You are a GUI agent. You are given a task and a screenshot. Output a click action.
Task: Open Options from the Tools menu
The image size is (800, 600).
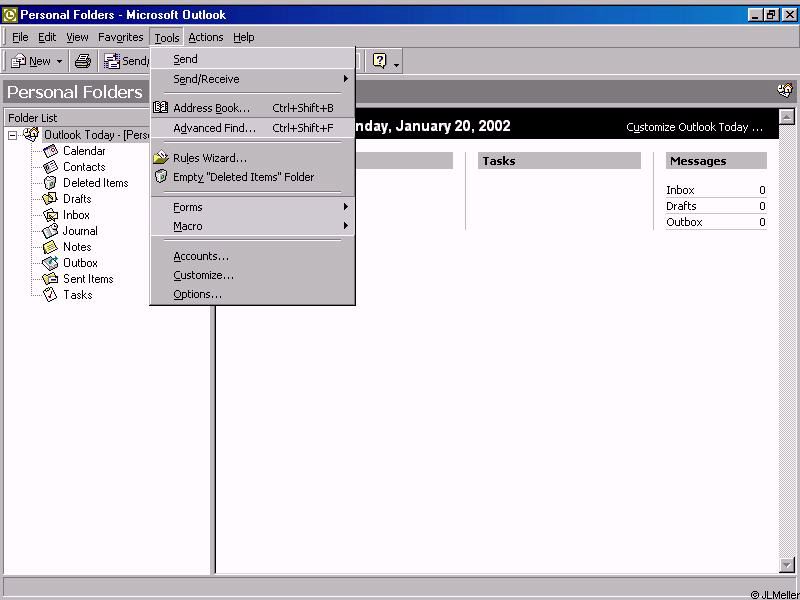click(x=253, y=294)
